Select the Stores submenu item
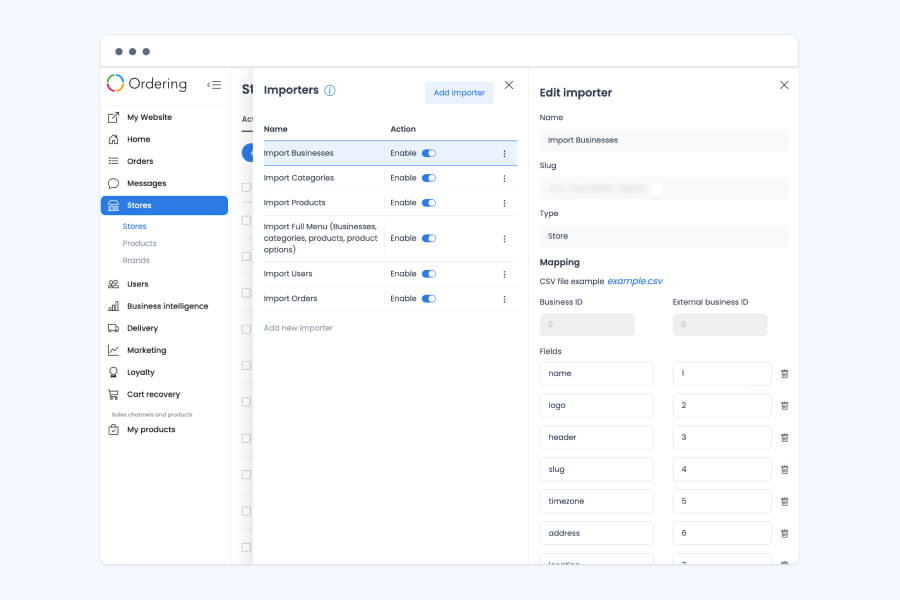 pos(134,226)
